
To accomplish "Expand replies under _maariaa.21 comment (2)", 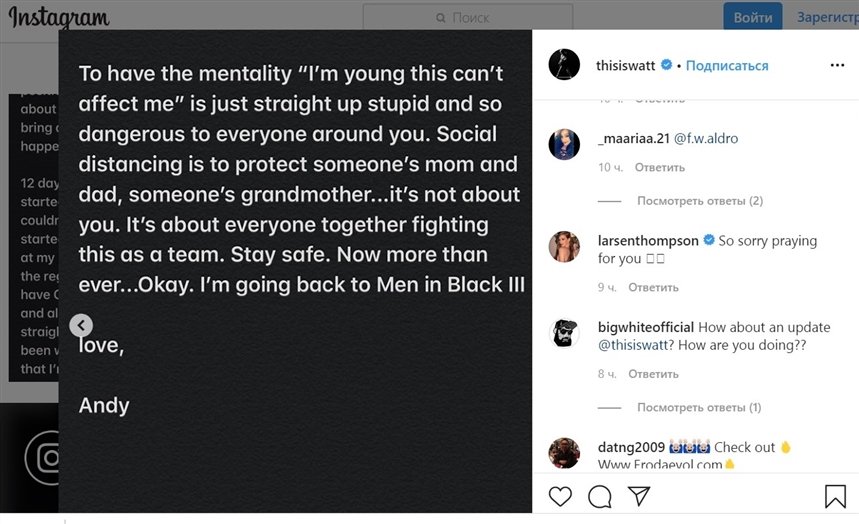I will 700,201.
